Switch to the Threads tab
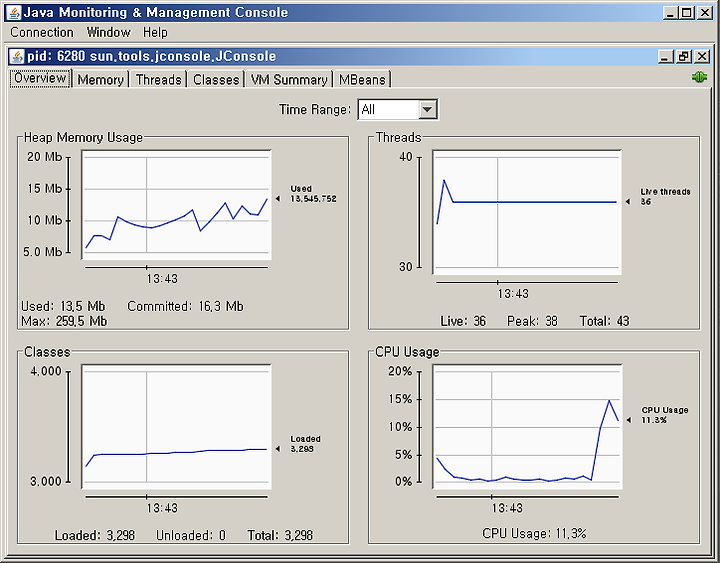Screen dimensions: 720x563 coord(158,79)
